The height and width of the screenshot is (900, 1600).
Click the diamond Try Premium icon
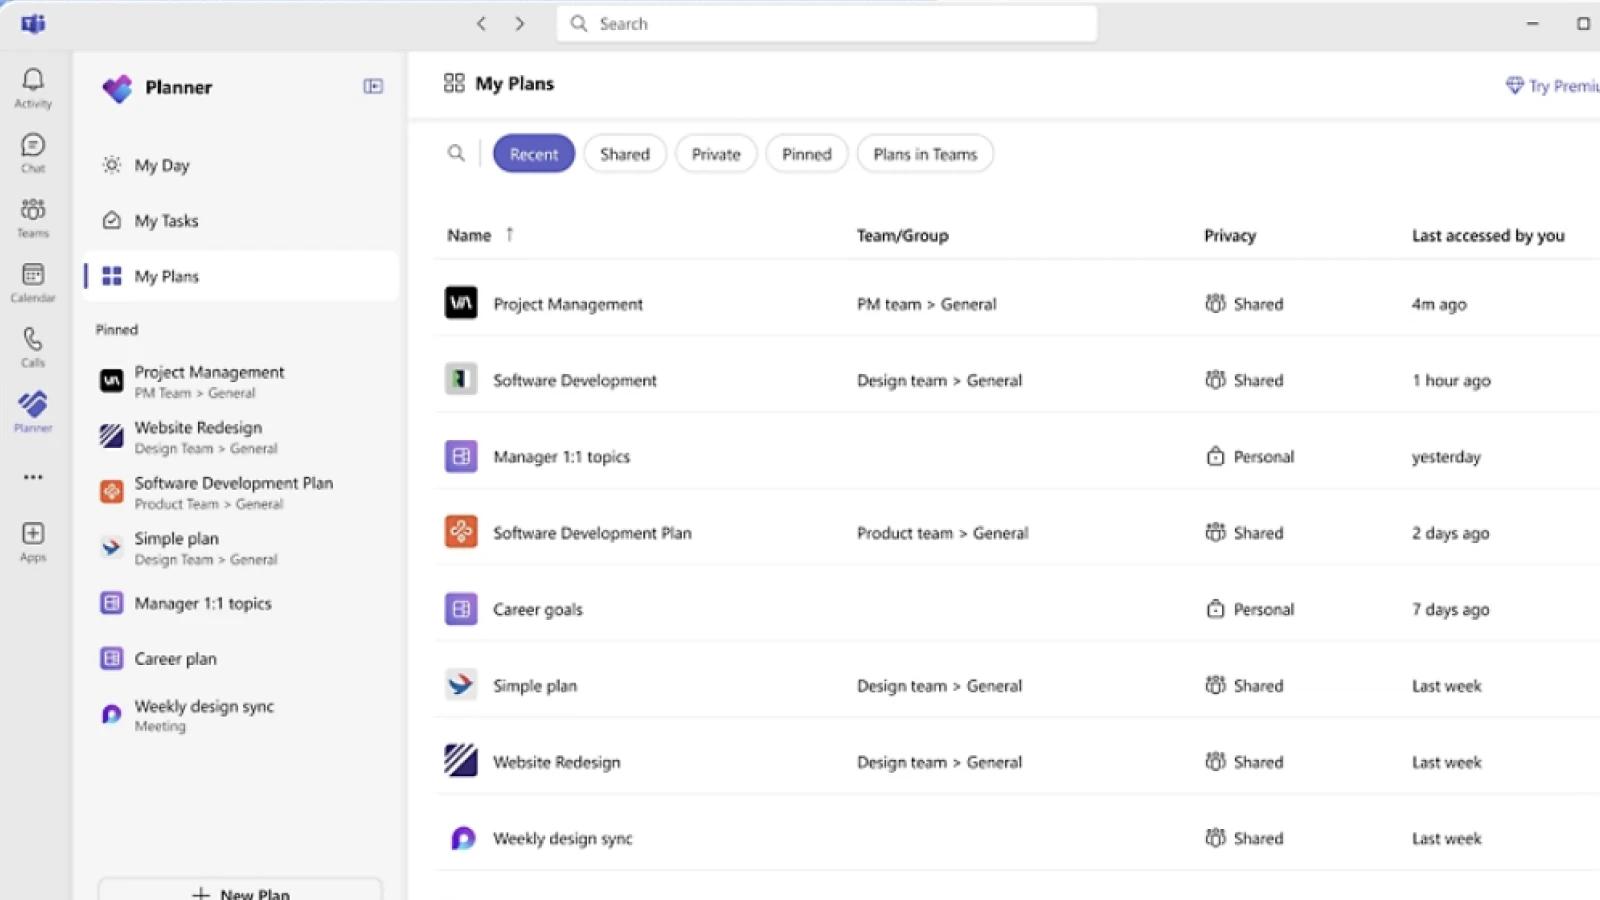coord(1515,86)
